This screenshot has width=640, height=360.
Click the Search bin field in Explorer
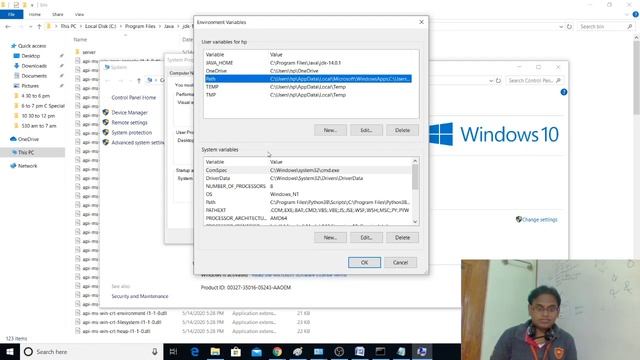point(605,27)
